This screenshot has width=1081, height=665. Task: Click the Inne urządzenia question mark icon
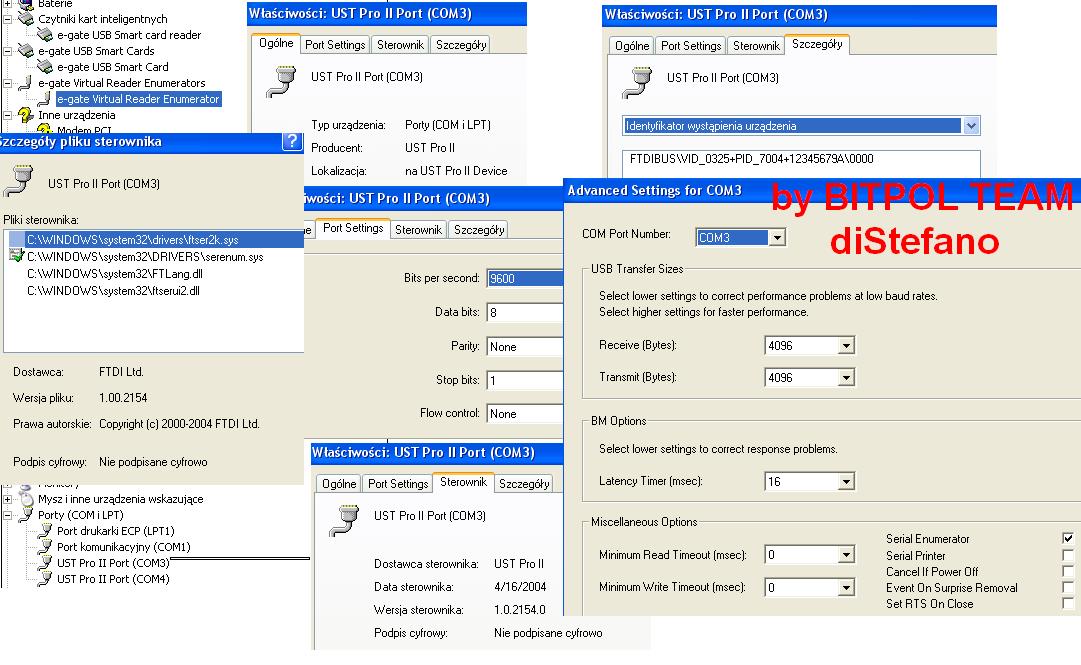pos(26,114)
